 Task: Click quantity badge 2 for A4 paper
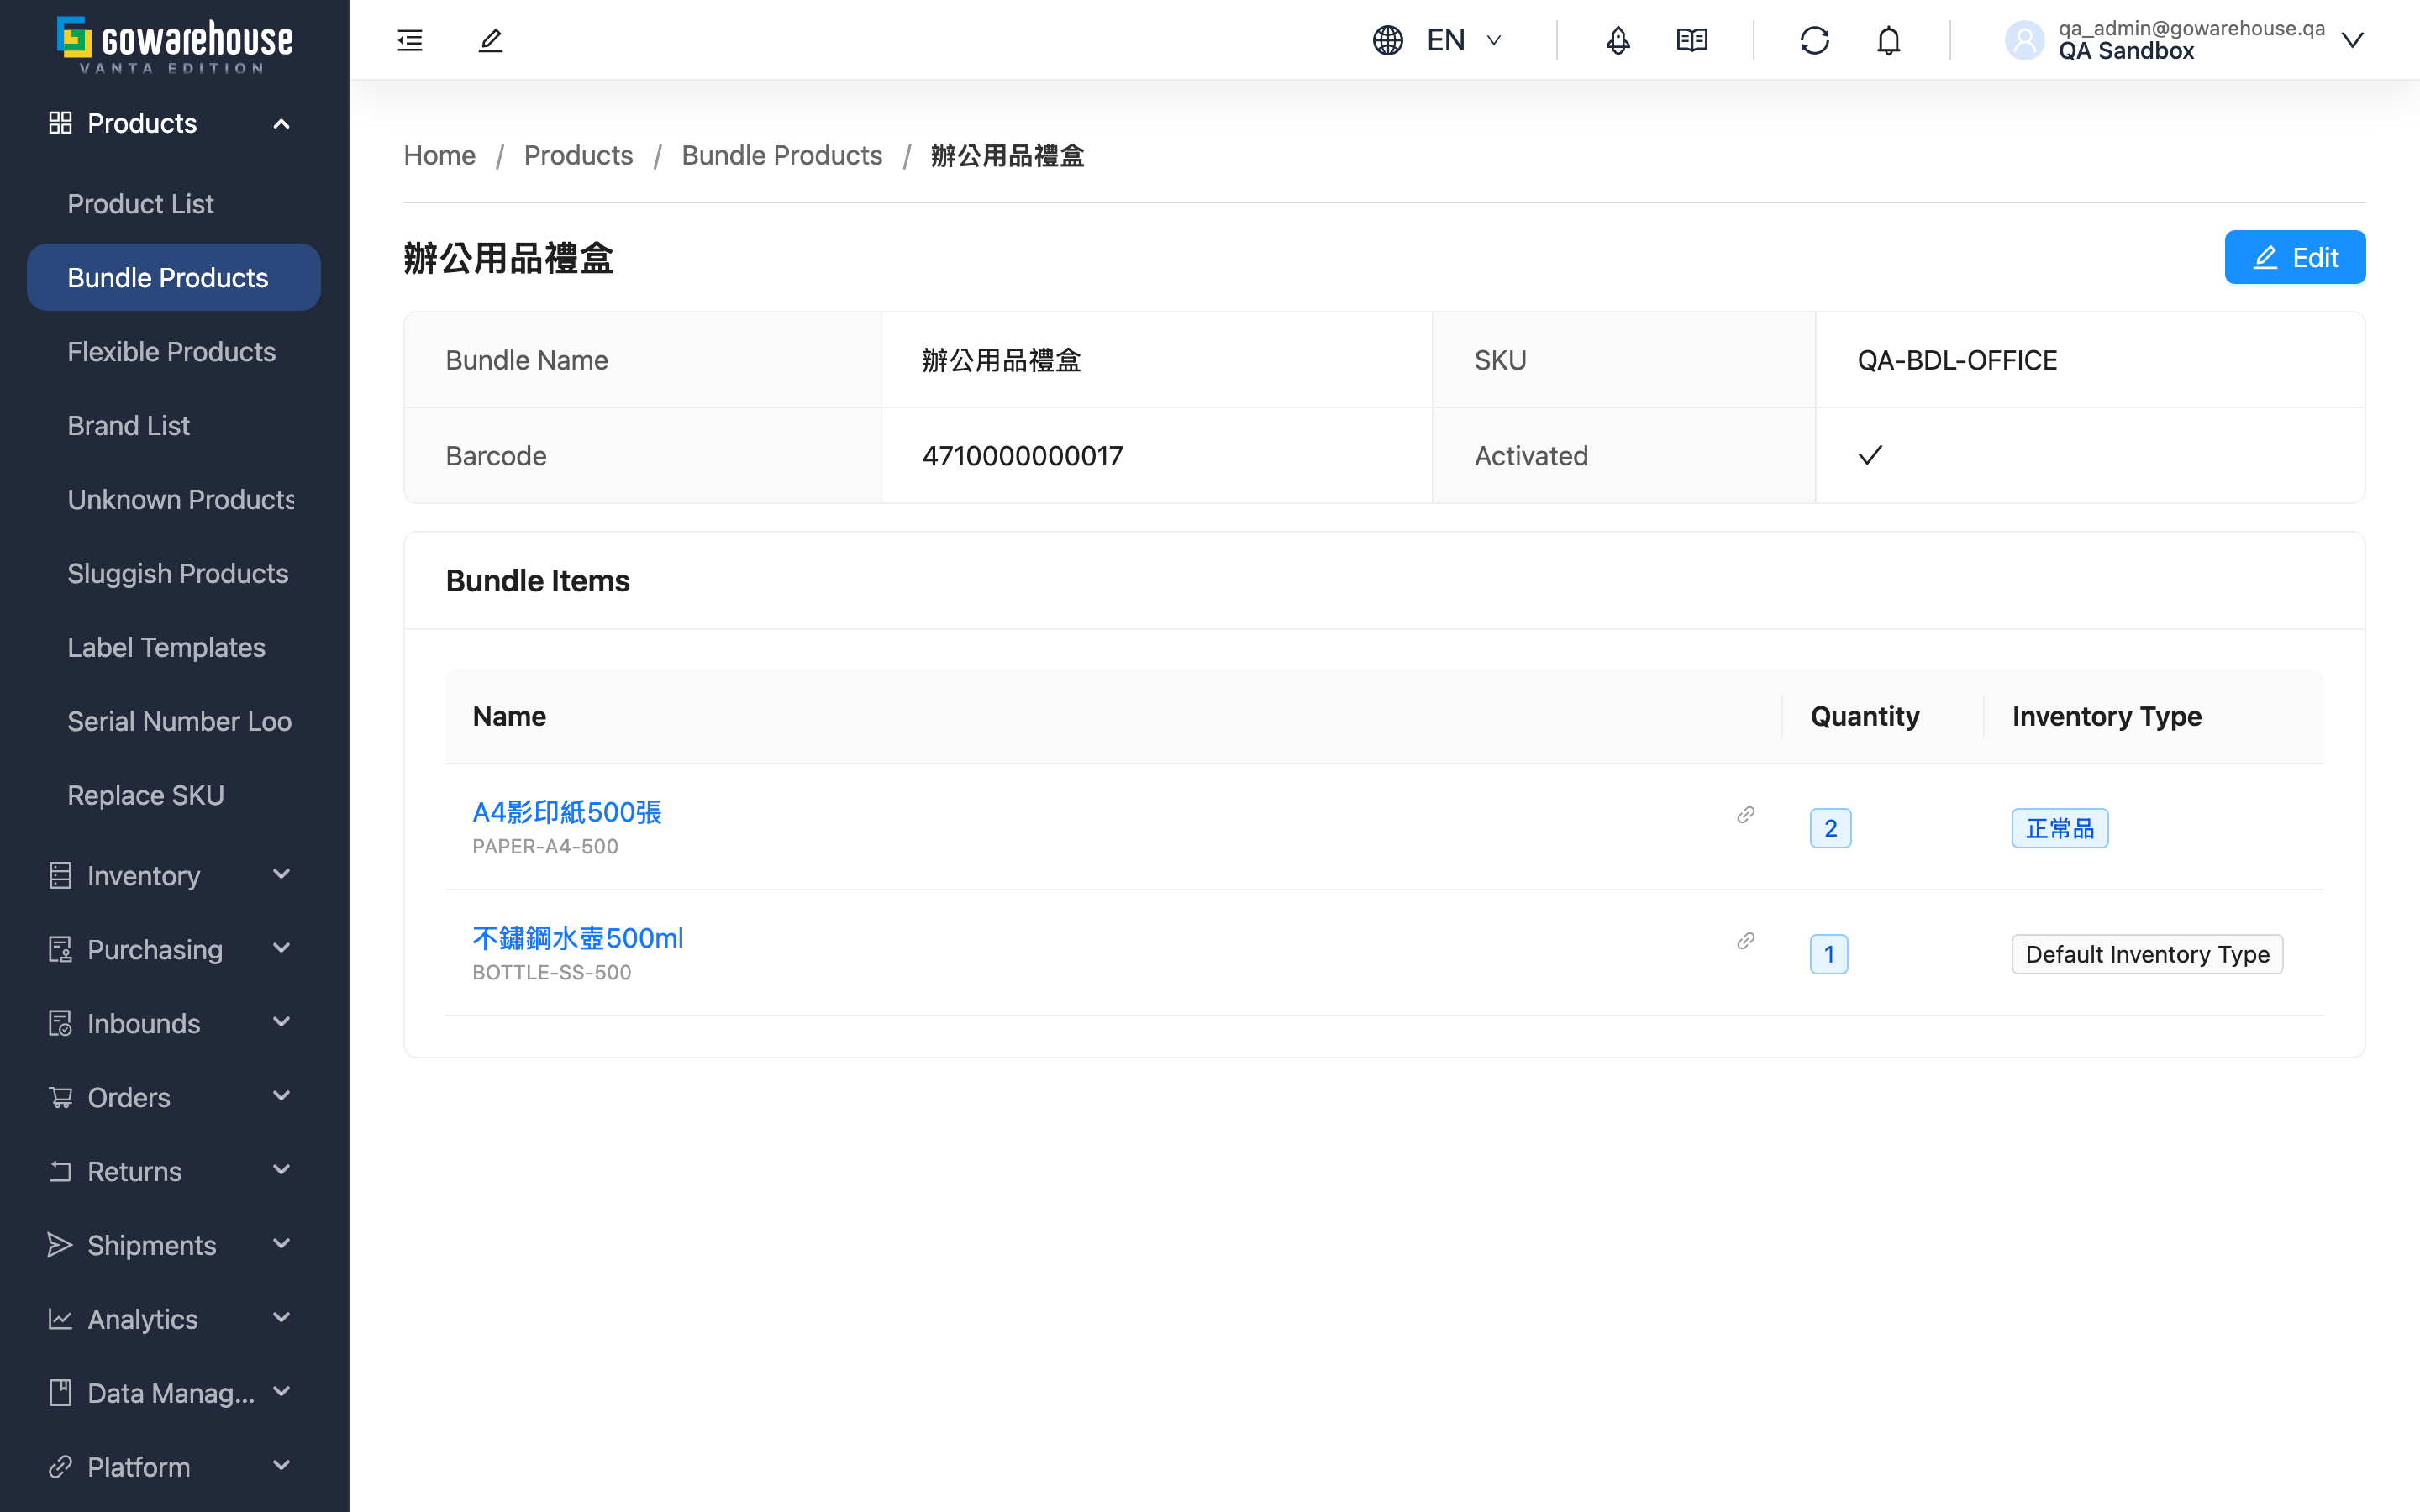[1830, 828]
